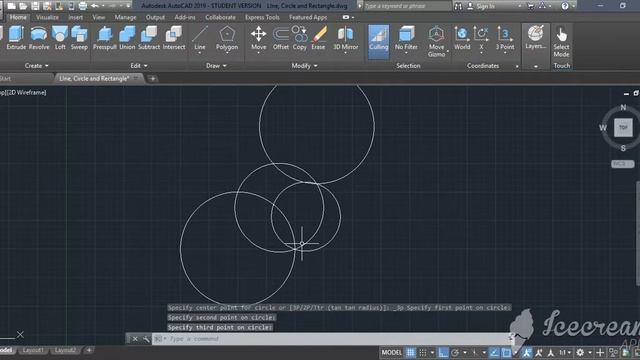Image resolution: width=640 pixels, height=360 pixels.
Task: Toggle snap mode in status bar
Action: click(x=423, y=352)
